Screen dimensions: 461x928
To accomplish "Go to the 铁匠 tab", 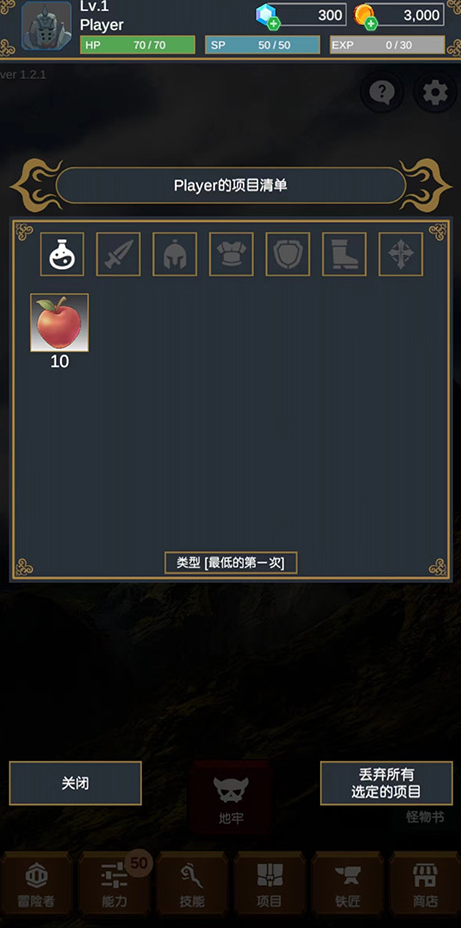I will 347,884.
